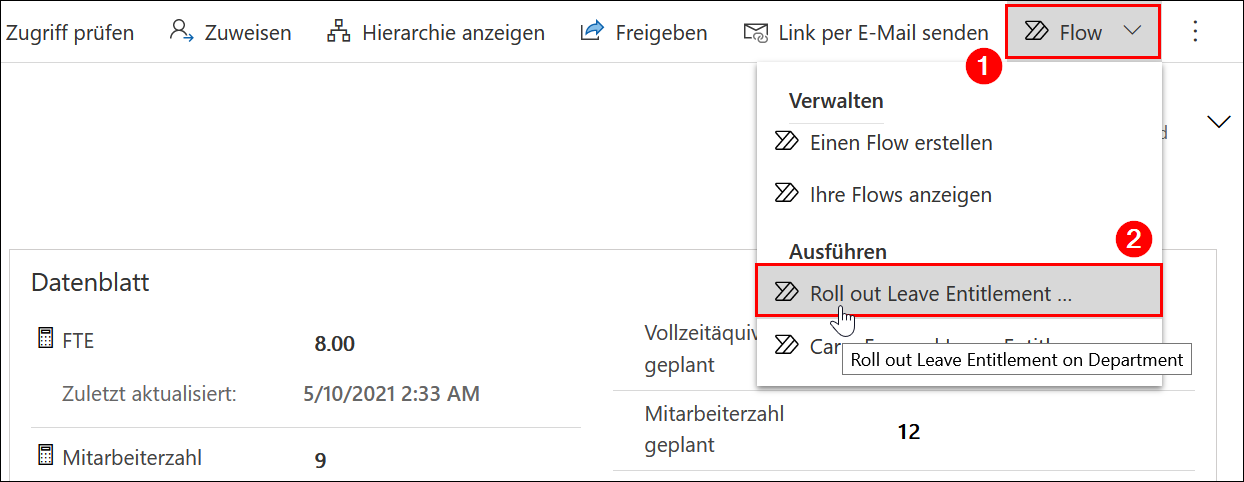
Task: Click the Mitarbeiterzahl value 9 field
Action: (321, 460)
